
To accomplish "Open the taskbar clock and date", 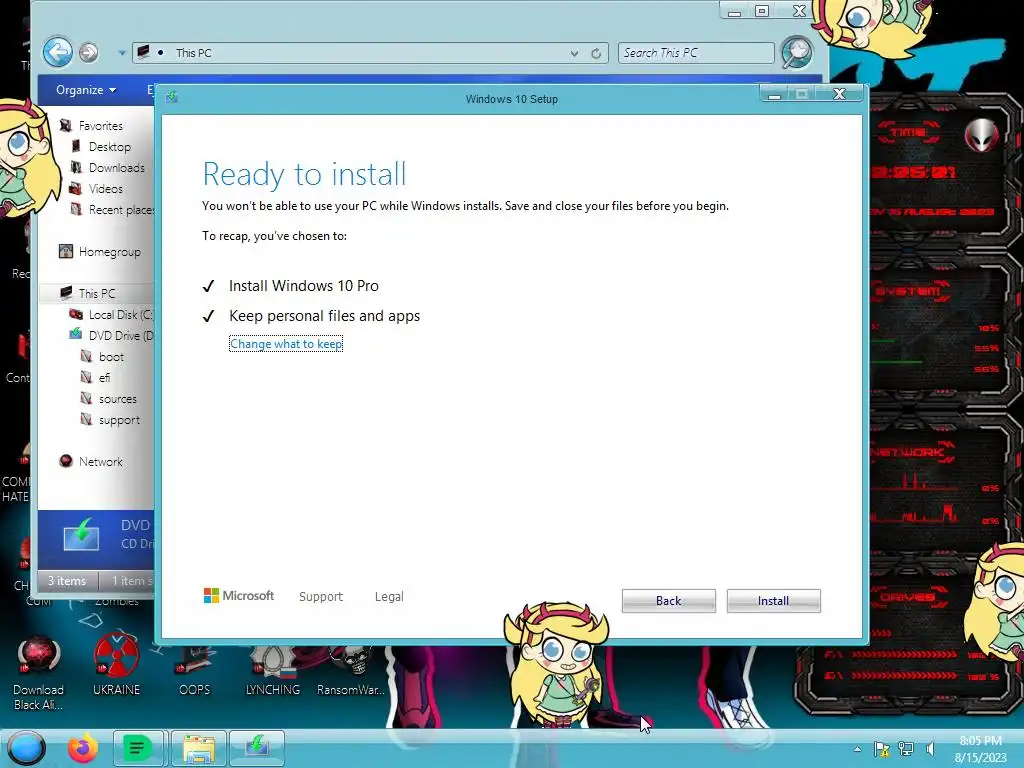I will (x=980, y=749).
